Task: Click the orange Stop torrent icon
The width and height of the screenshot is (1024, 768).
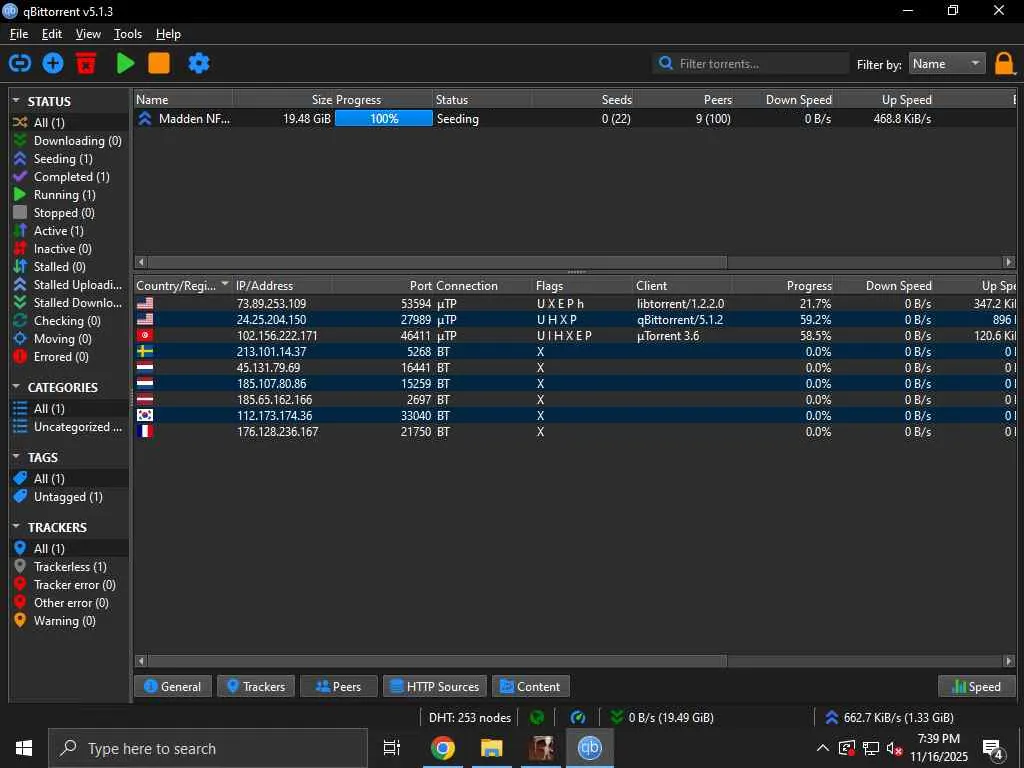Action: click(x=159, y=63)
